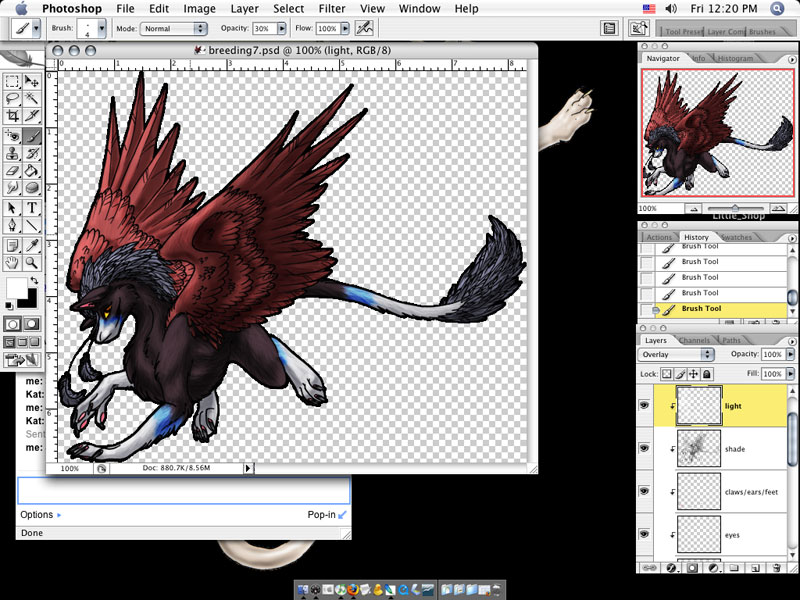Click the Navigator zoom slider
Viewport: 800px width, 600px height.
(735, 208)
